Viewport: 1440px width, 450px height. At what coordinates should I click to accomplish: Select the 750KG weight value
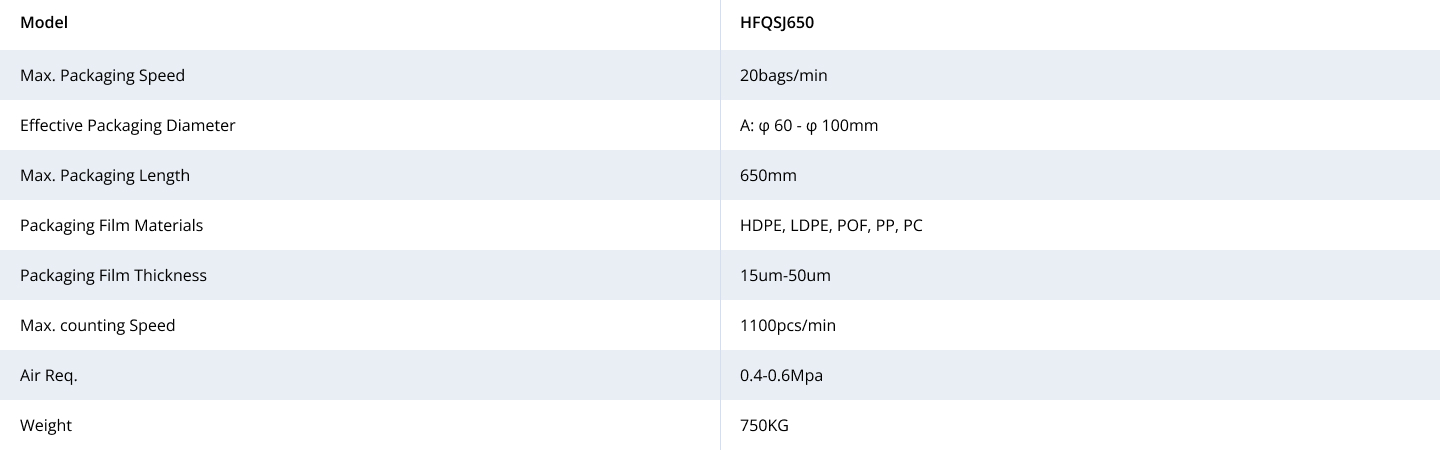(x=764, y=425)
